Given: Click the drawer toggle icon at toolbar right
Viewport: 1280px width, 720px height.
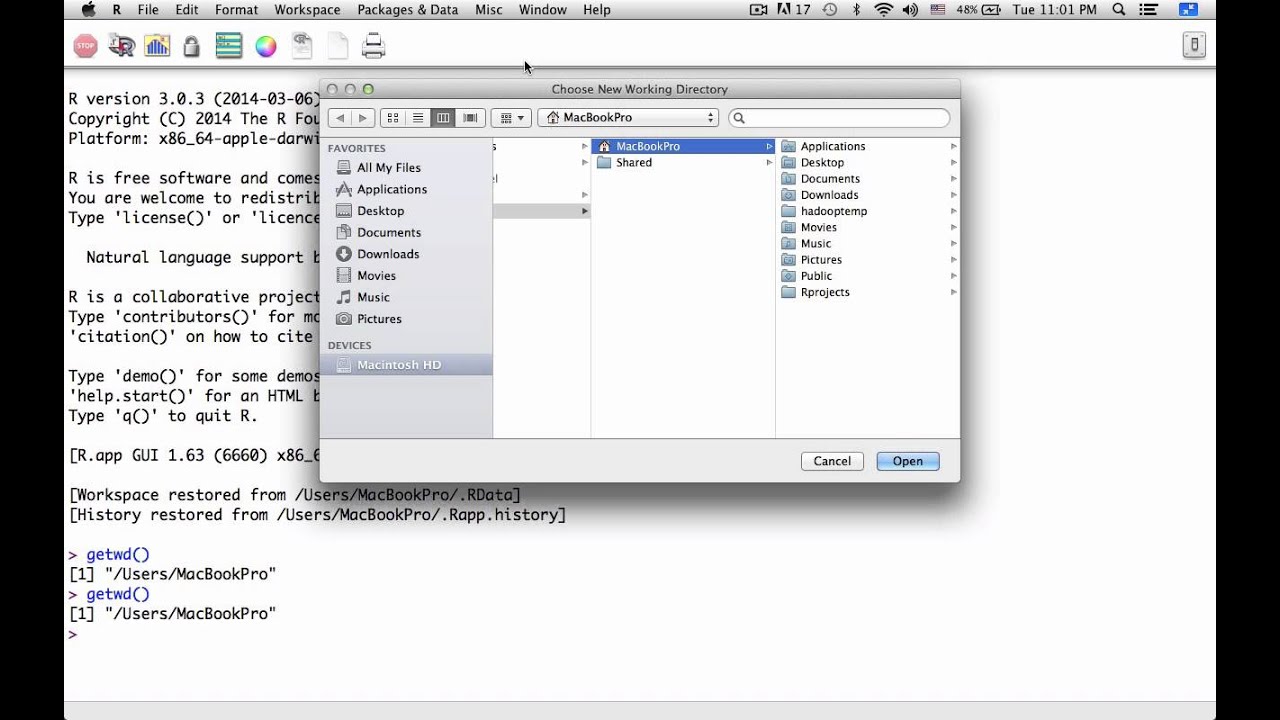Looking at the screenshot, I should click(x=1194, y=46).
